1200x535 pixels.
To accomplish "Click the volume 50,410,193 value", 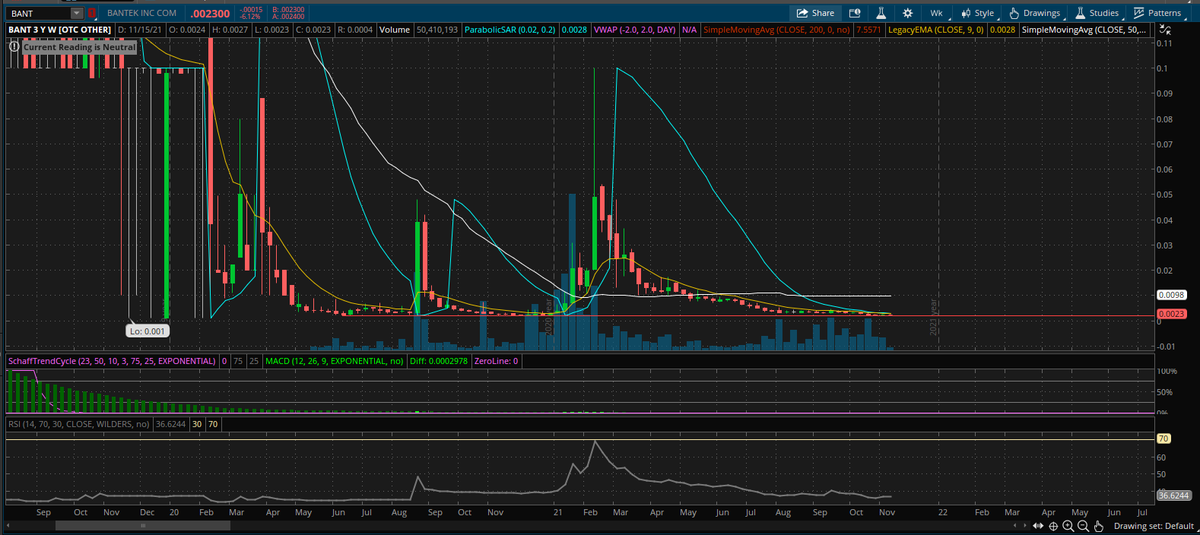I will click(439, 31).
